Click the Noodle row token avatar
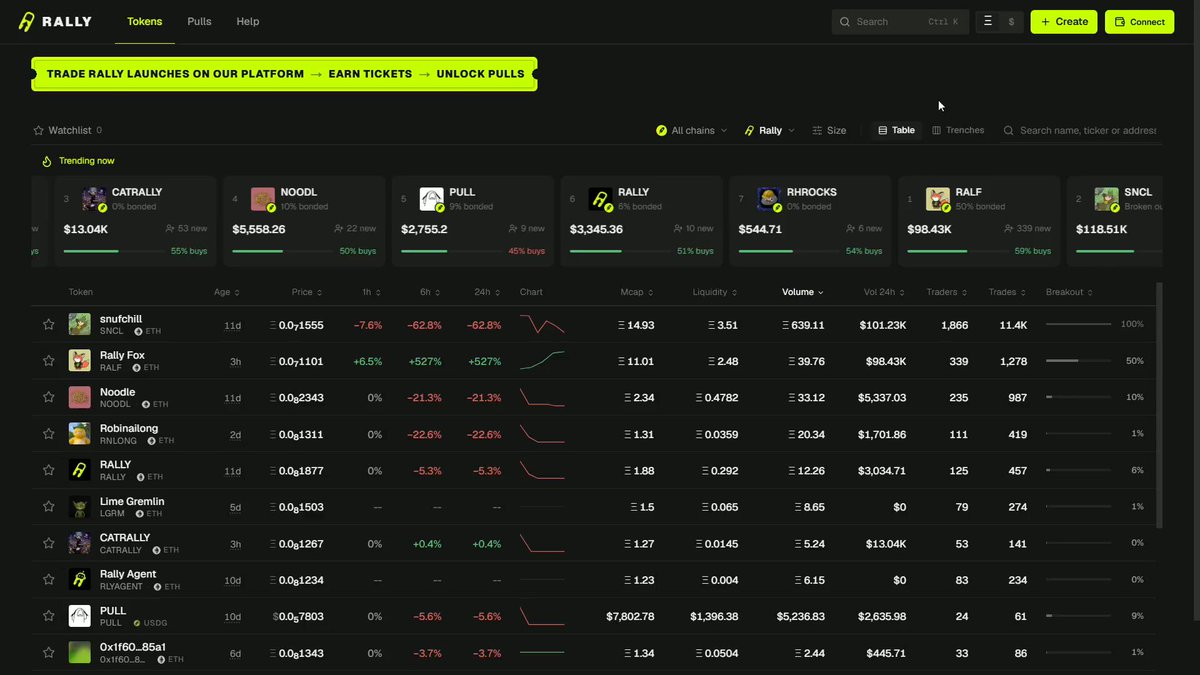 click(80, 397)
